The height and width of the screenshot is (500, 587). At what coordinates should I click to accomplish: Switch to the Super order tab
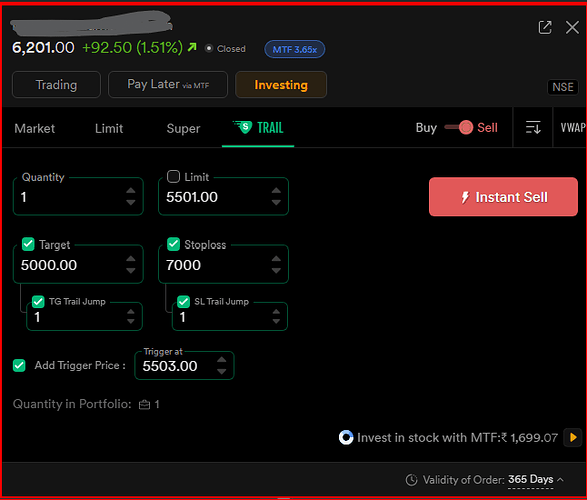click(183, 128)
